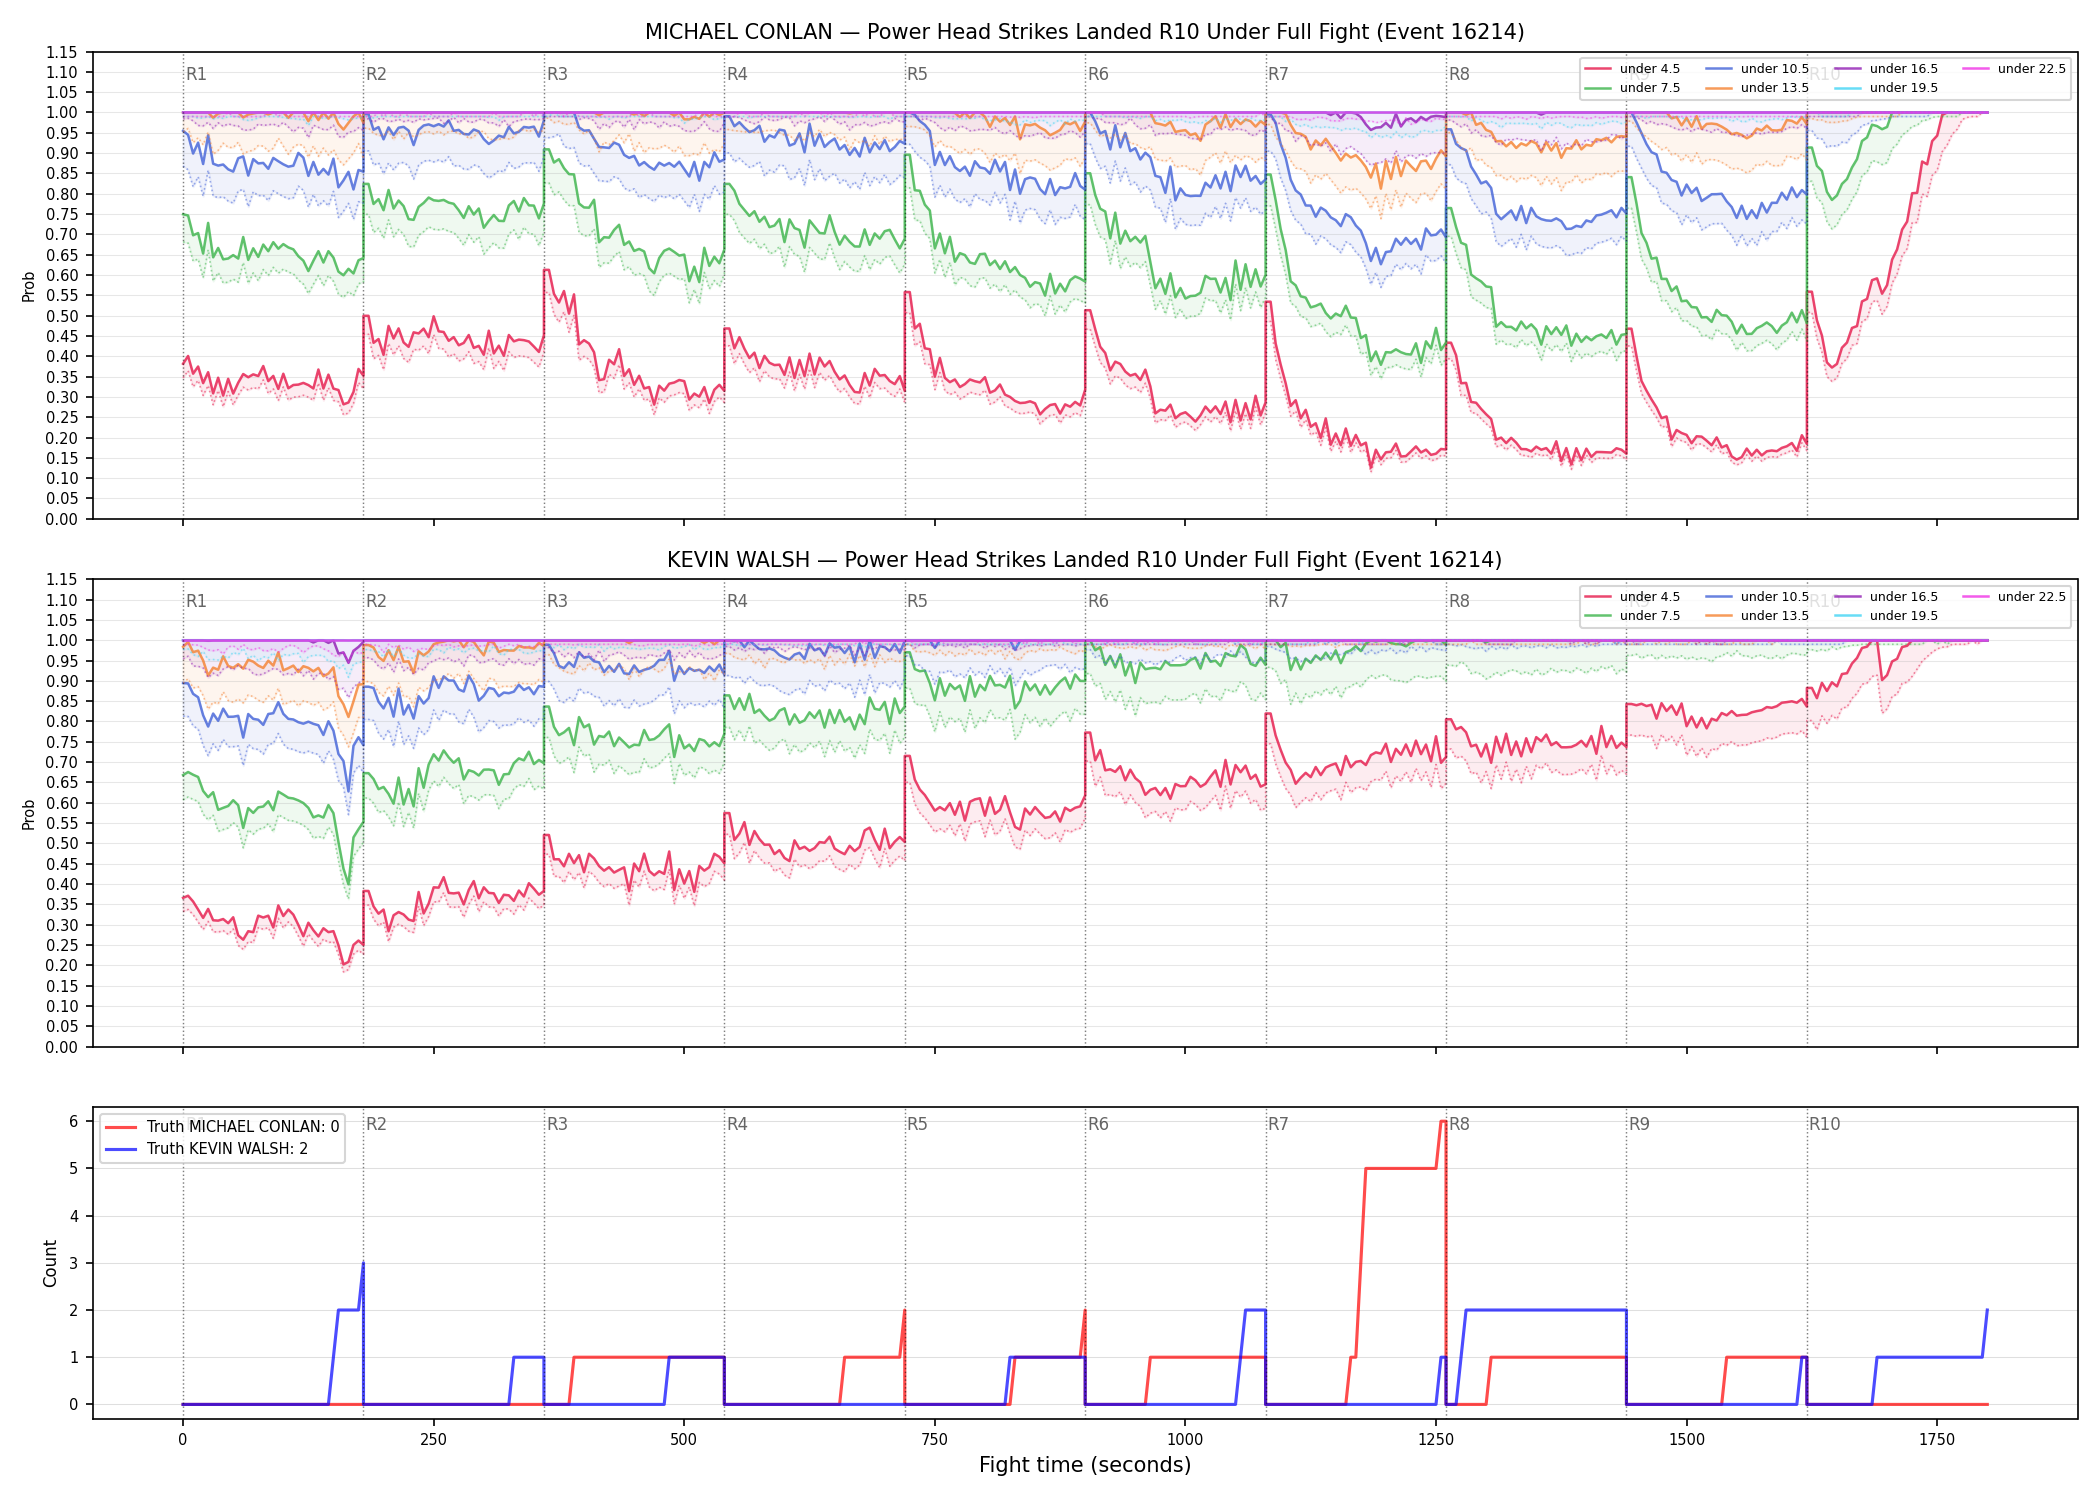Viewport: 2100px width, 1500px height.
Task: Click 'under 7.5' legend entry in Conlan chart
Action: 1633,88
